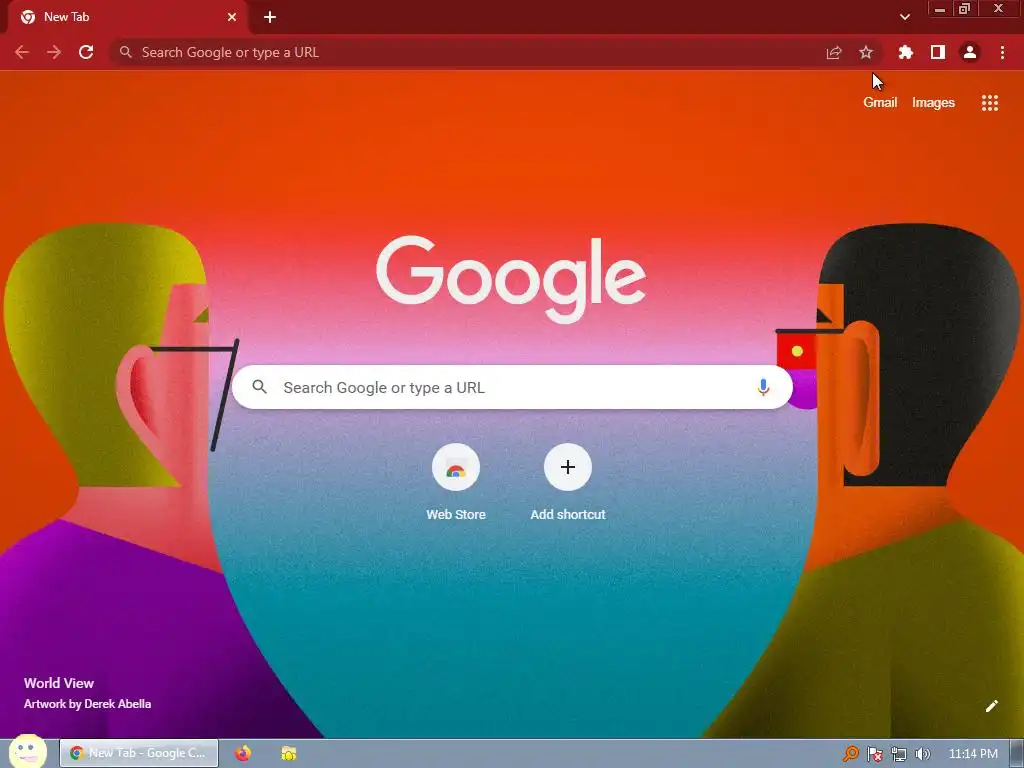Go back using the back arrow
The image size is (1024, 768).
(x=22, y=52)
